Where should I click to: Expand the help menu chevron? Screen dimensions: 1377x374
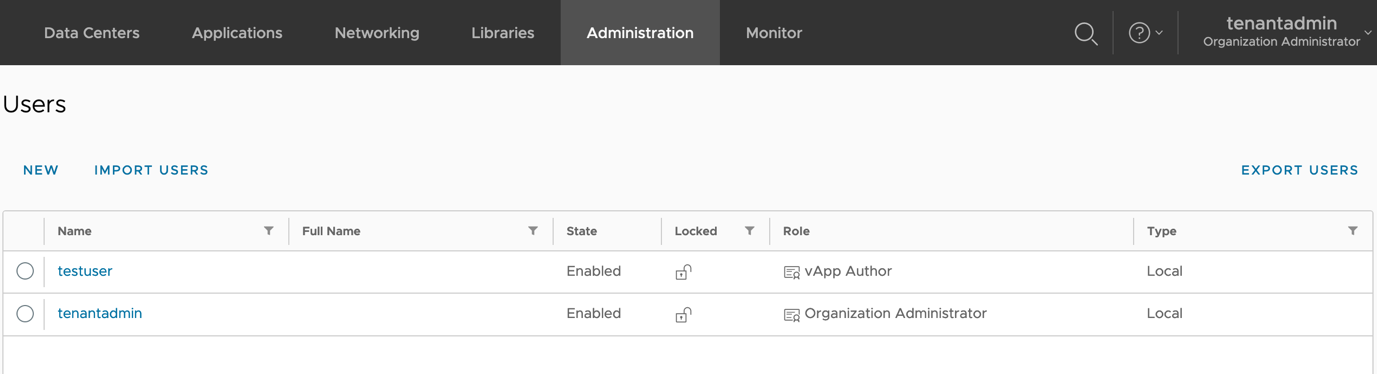pos(1159,33)
